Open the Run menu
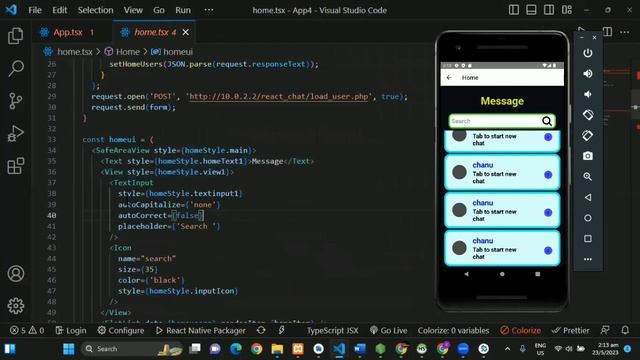The image size is (640, 360). click(183, 10)
